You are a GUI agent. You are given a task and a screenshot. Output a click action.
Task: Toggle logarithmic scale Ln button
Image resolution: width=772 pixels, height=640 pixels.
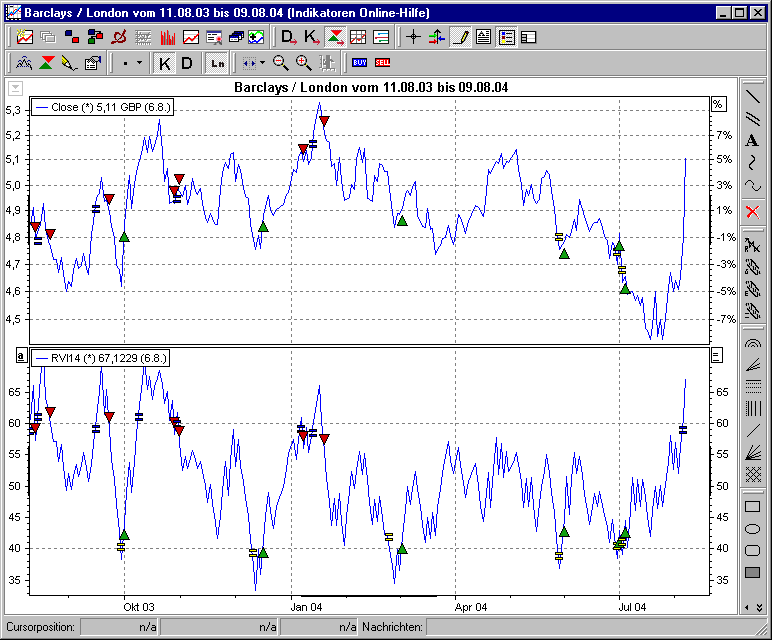[217, 63]
